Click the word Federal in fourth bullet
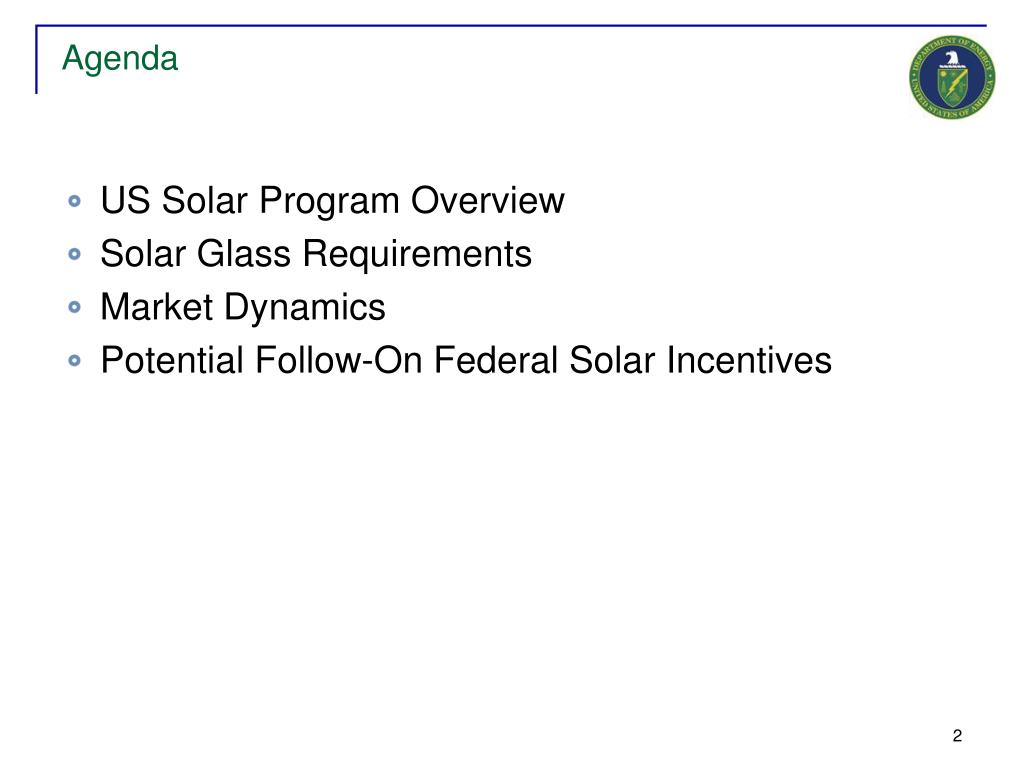This screenshot has width=1024, height=768. coord(496,360)
